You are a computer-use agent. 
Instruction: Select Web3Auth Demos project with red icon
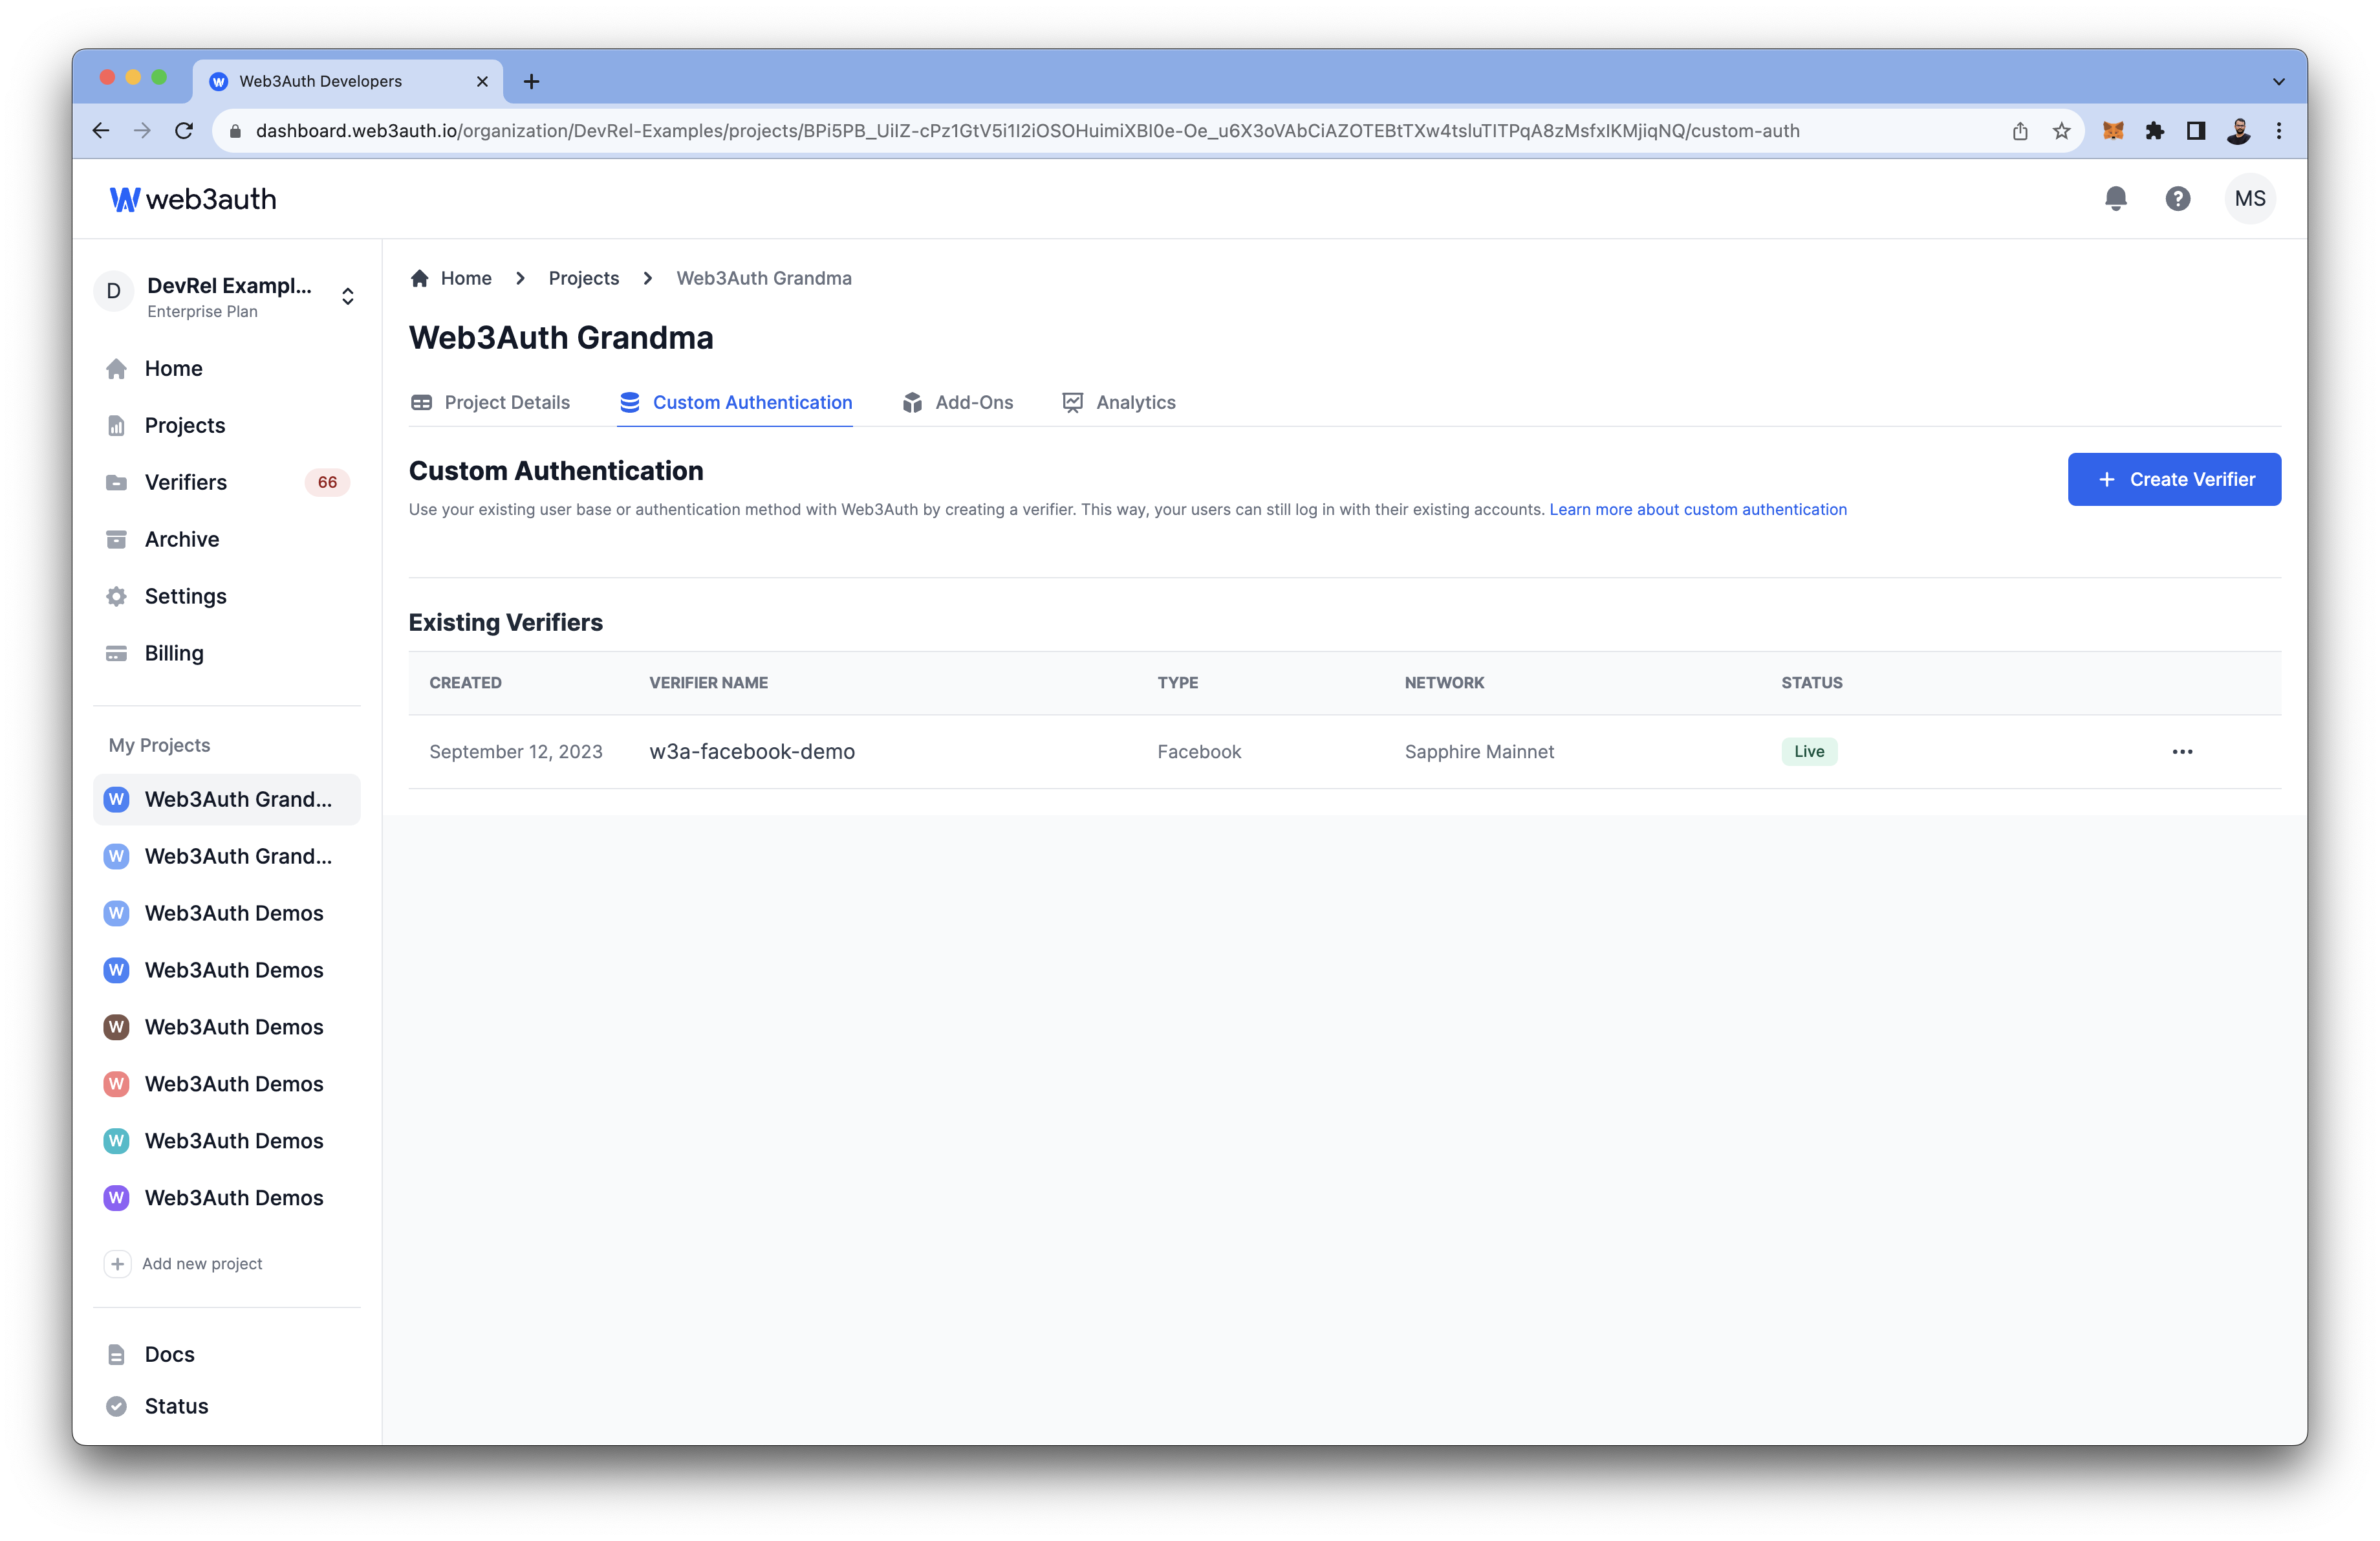coord(226,1084)
